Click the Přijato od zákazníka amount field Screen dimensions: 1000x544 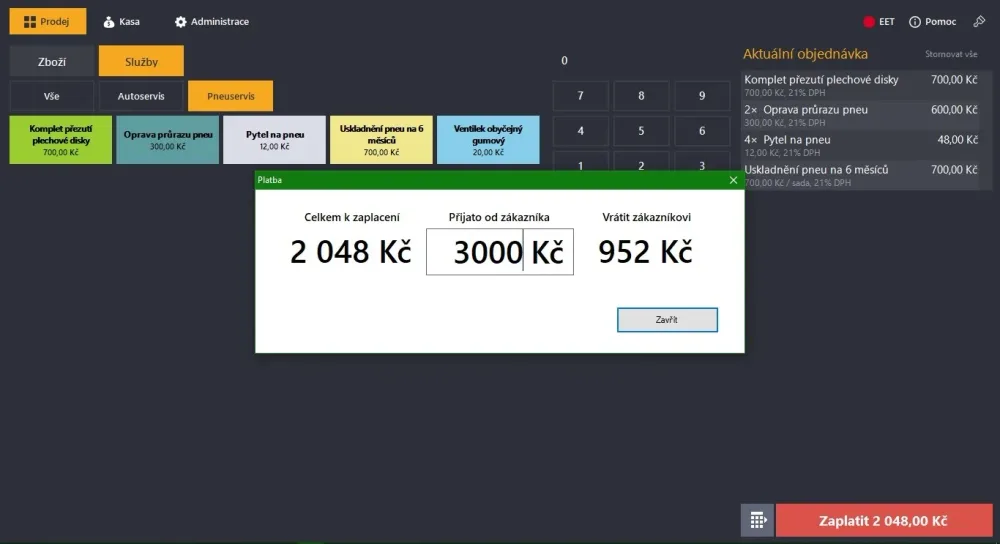pos(500,252)
